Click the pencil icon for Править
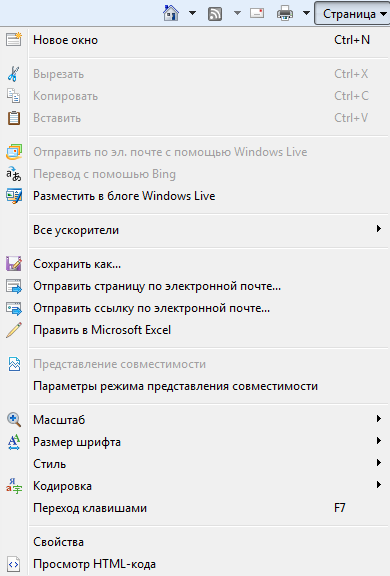Viewport: 390px width, 576px height. 14,330
